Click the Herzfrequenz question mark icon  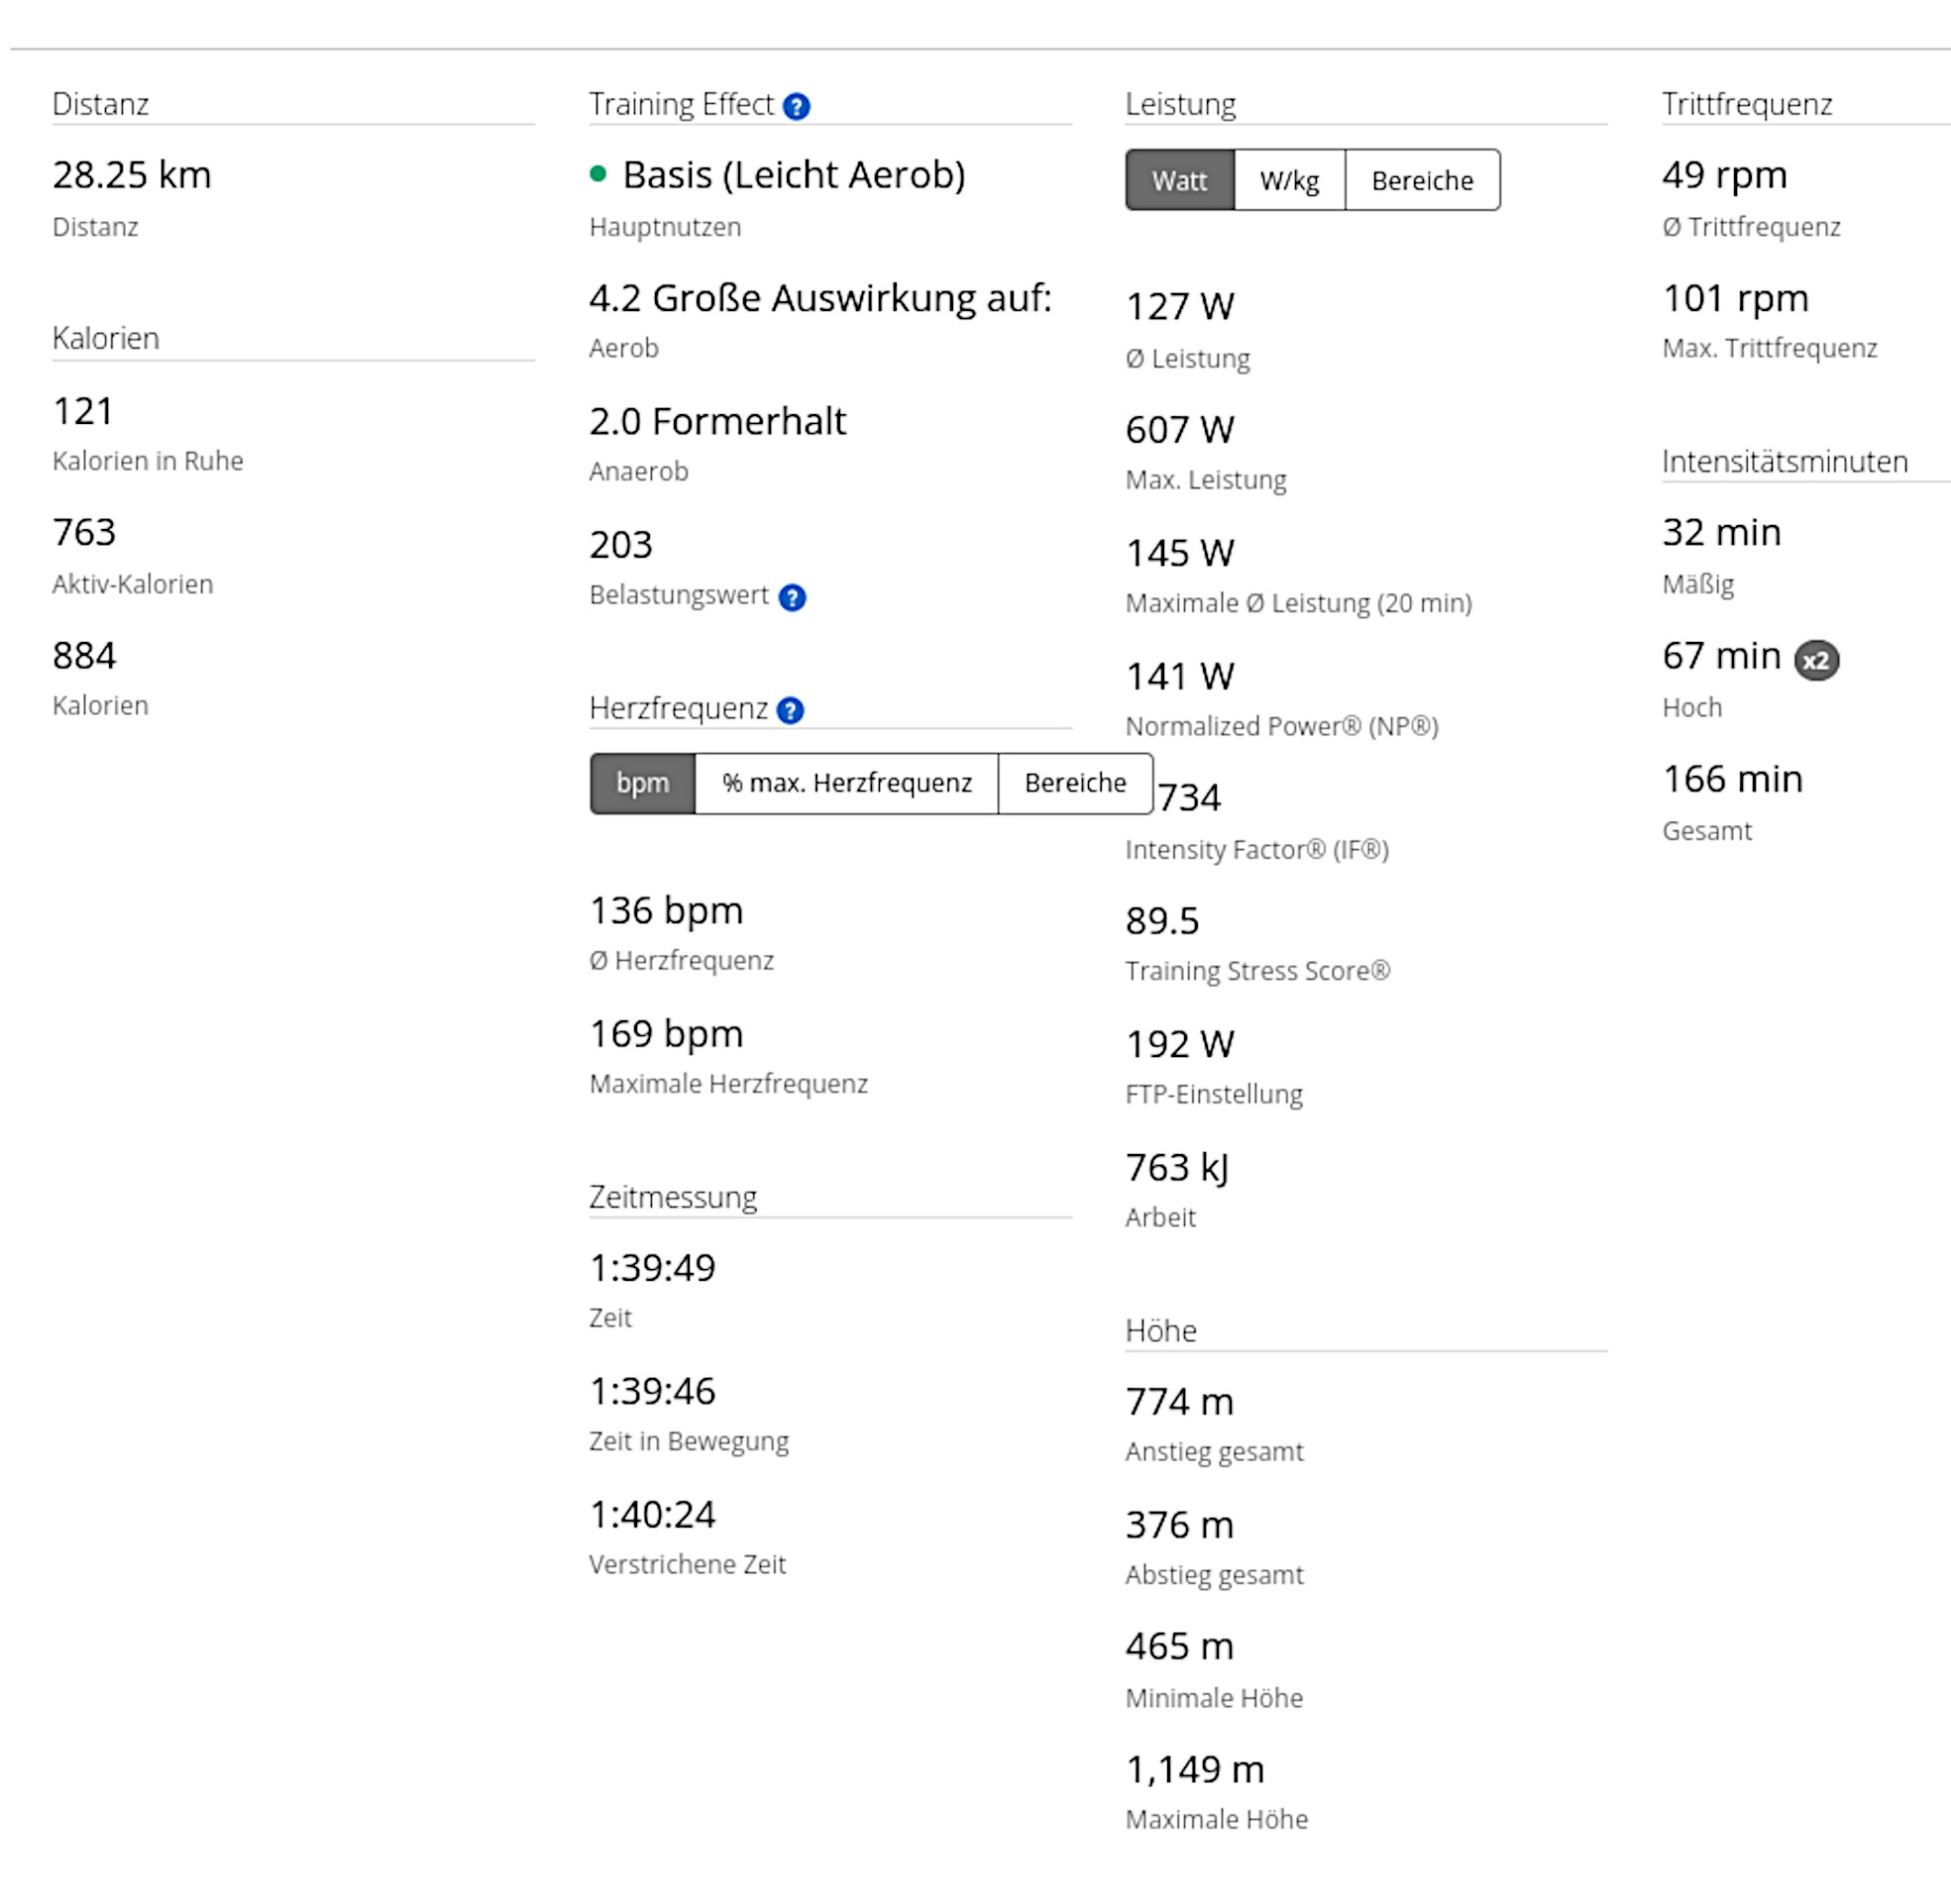(789, 710)
